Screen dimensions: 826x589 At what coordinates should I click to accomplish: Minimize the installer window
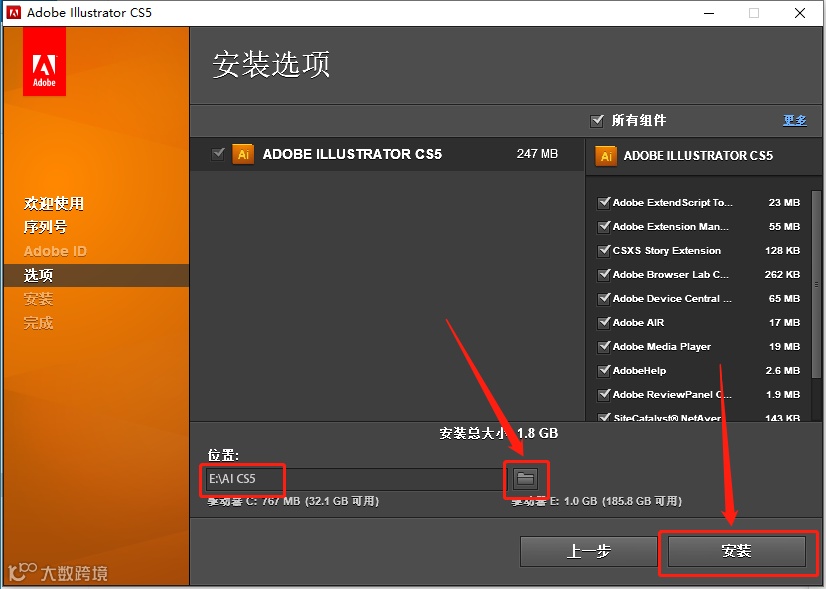(x=709, y=13)
